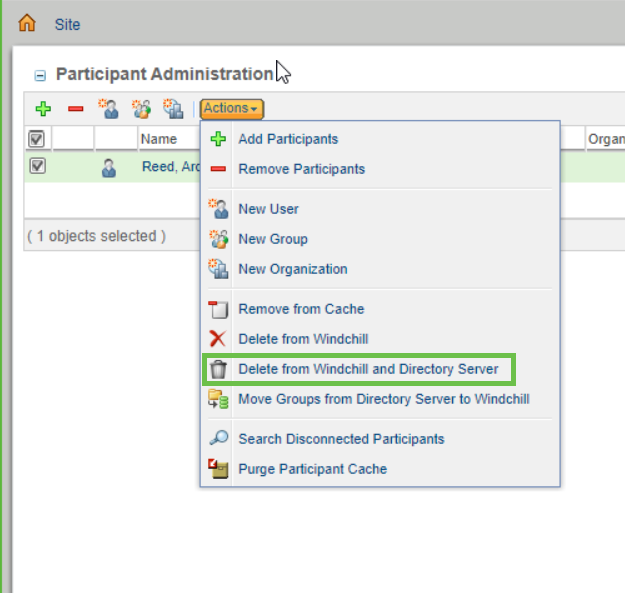Click the magnifier Search Disconnected Participants icon

(x=219, y=438)
